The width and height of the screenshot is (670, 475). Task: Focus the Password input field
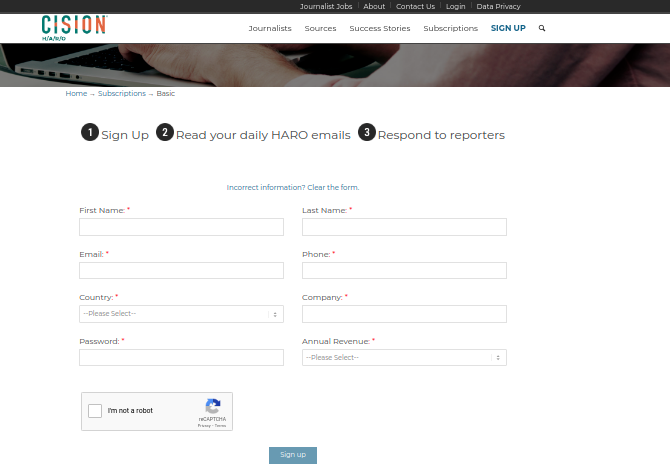click(x=181, y=358)
